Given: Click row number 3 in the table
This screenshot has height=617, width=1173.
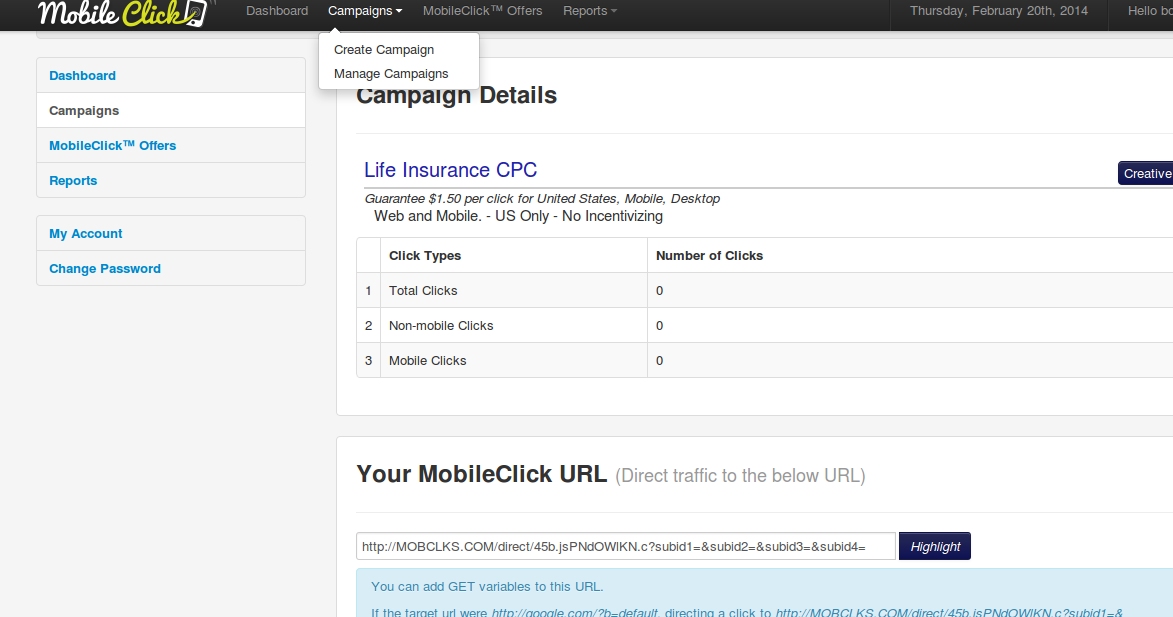Looking at the screenshot, I should (368, 361).
